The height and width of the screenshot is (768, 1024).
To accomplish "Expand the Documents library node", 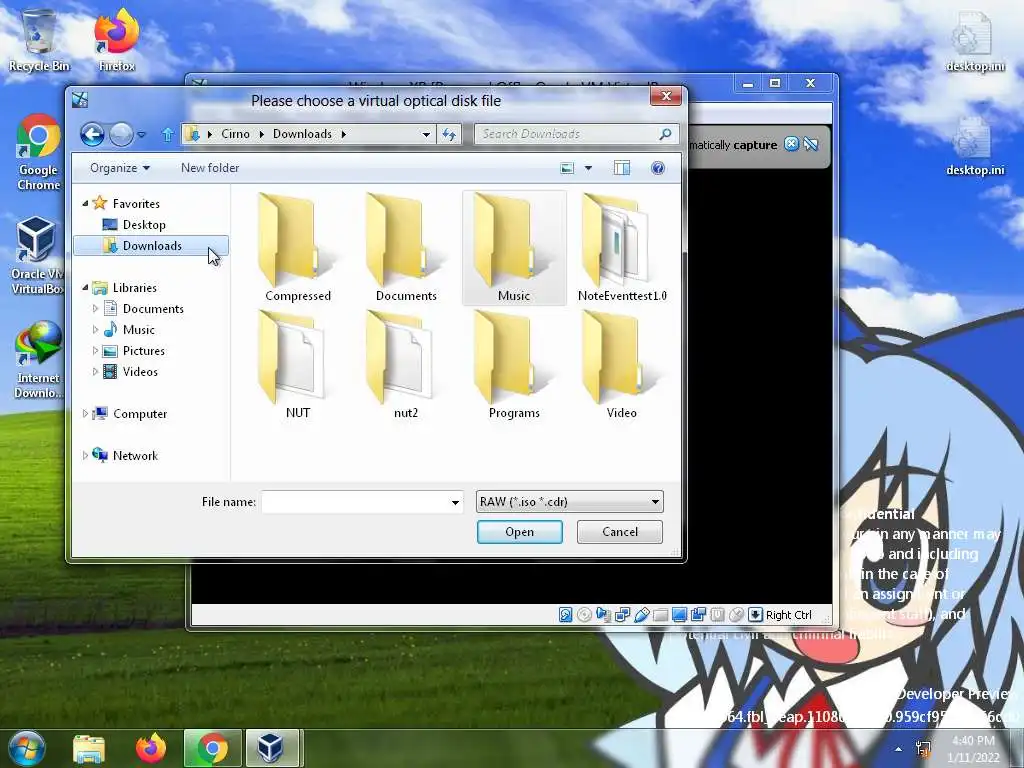I will click(95, 308).
